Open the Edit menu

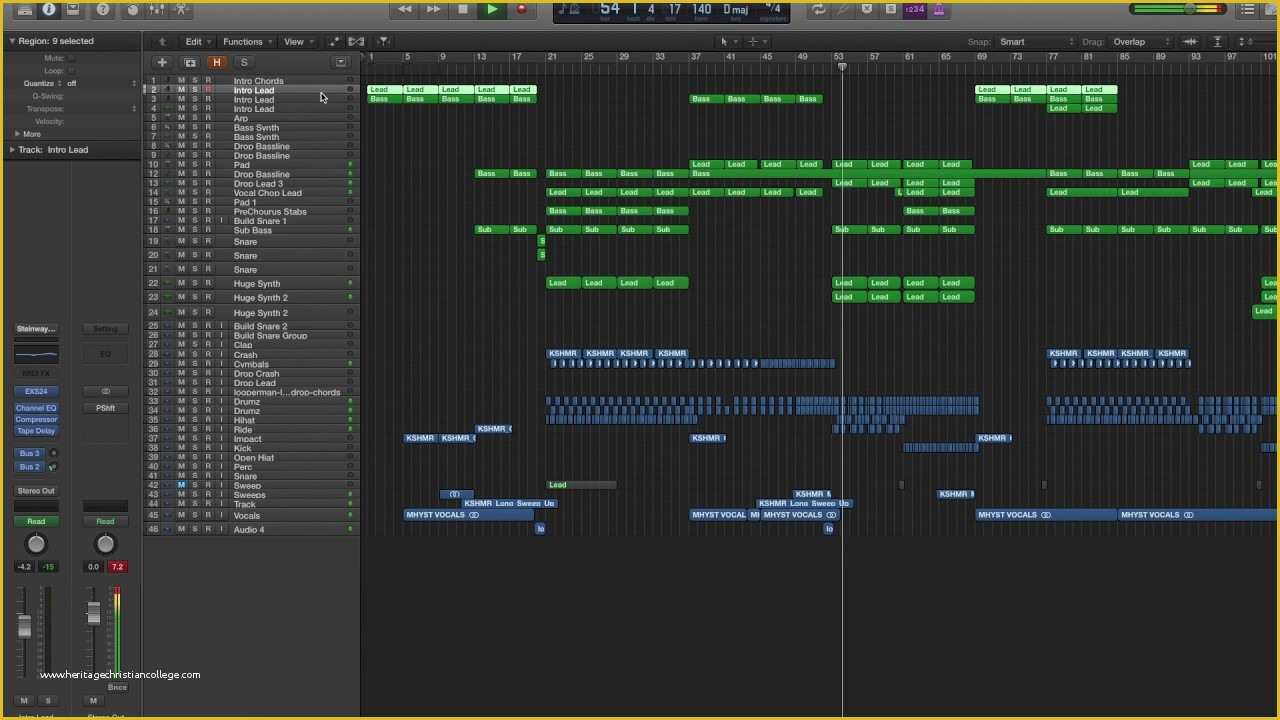click(x=197, y=42)
